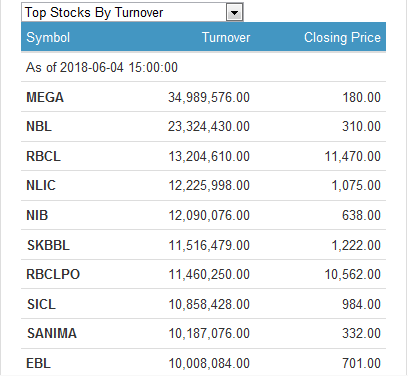This screenshot has height=376, width=408.
Task: Click the SICL stock symbol
Action: click(41, 304)
